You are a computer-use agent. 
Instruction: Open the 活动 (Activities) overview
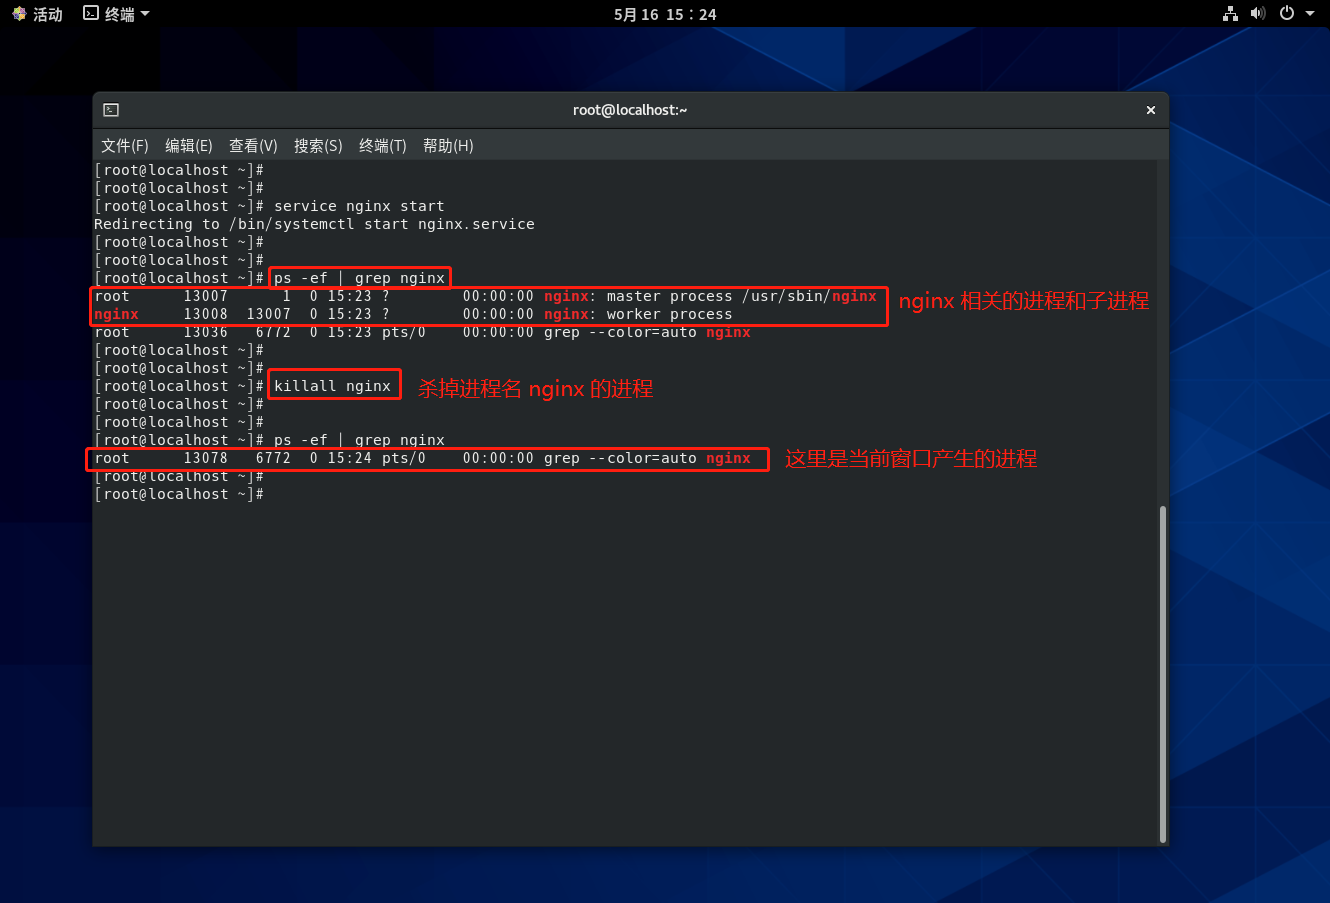(x=37, y=14)
